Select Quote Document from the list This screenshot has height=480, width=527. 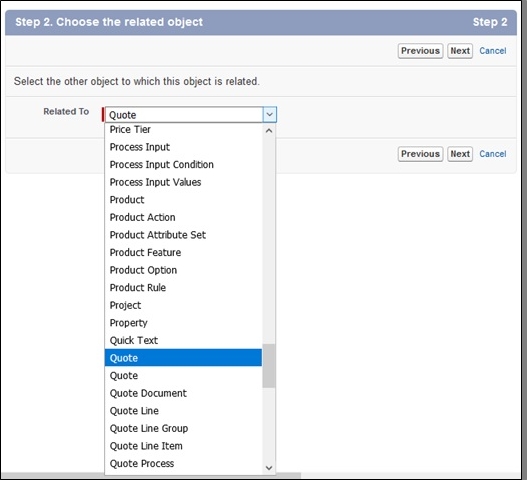click(183, 393)
